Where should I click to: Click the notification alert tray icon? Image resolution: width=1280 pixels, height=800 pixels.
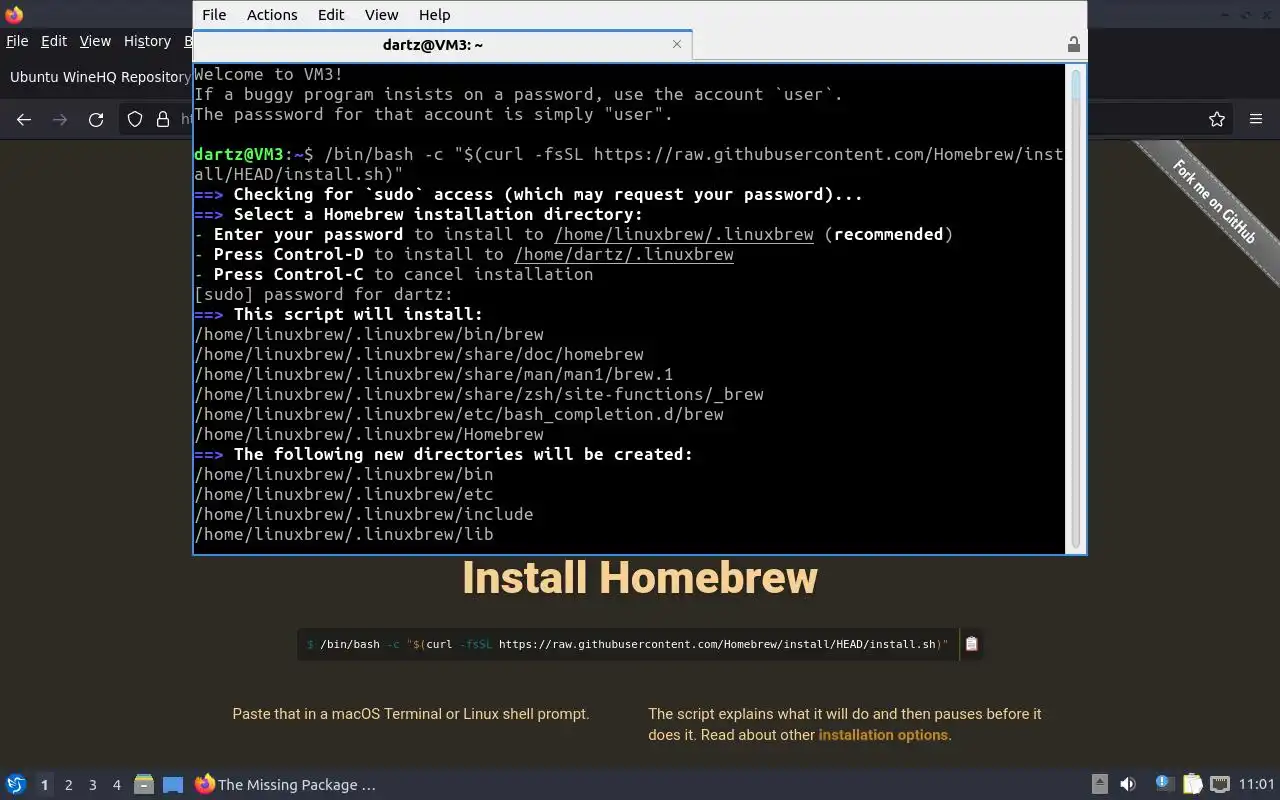[1163, 784]
